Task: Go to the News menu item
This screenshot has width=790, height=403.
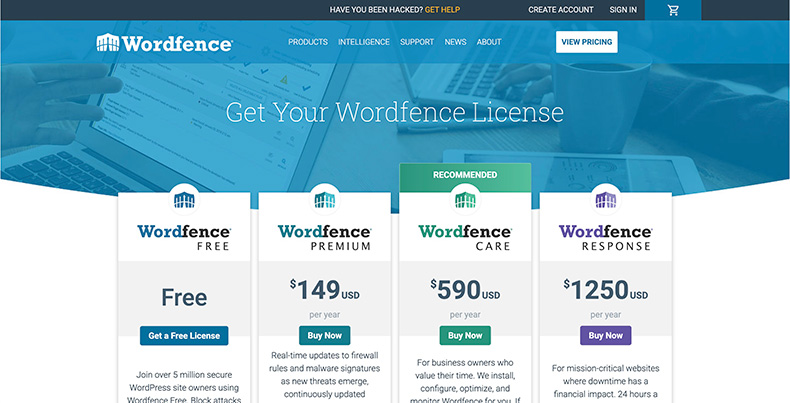Action: pyautogui.click(x=455, y=42)
